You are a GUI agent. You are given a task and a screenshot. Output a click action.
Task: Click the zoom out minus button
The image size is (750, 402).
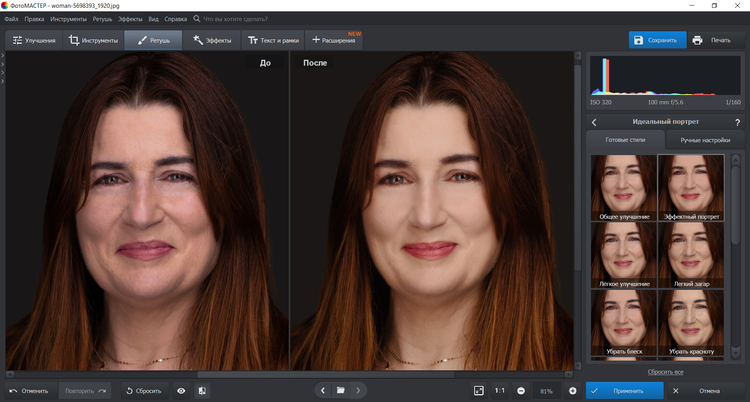point(521,390)
